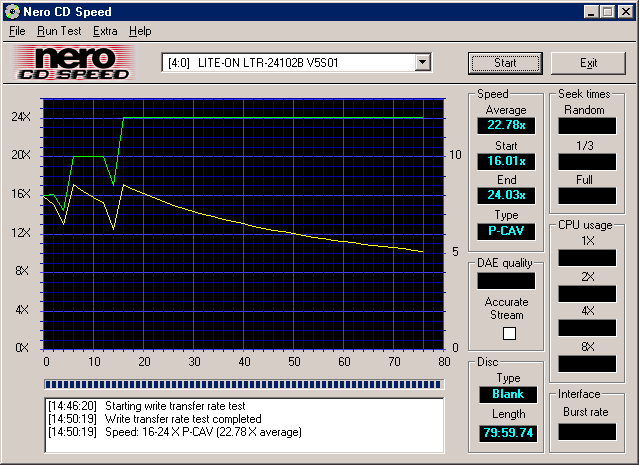
Task: Click the CPU usage 2X field
Action: 587,294
